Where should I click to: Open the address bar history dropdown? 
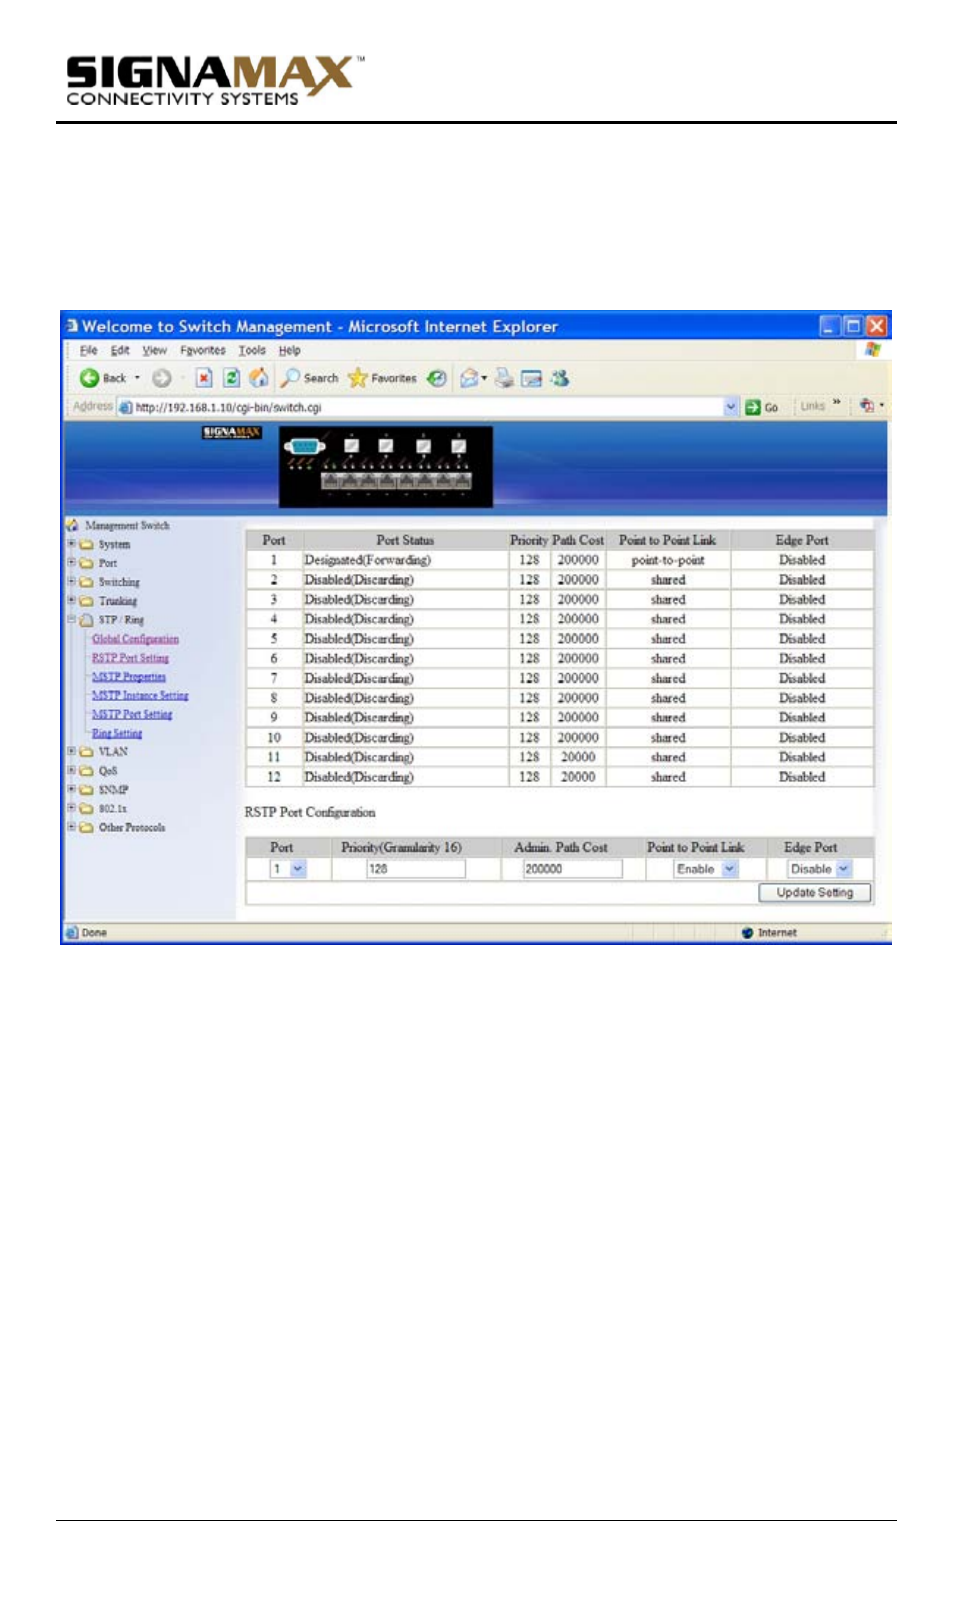pos(730,407)
